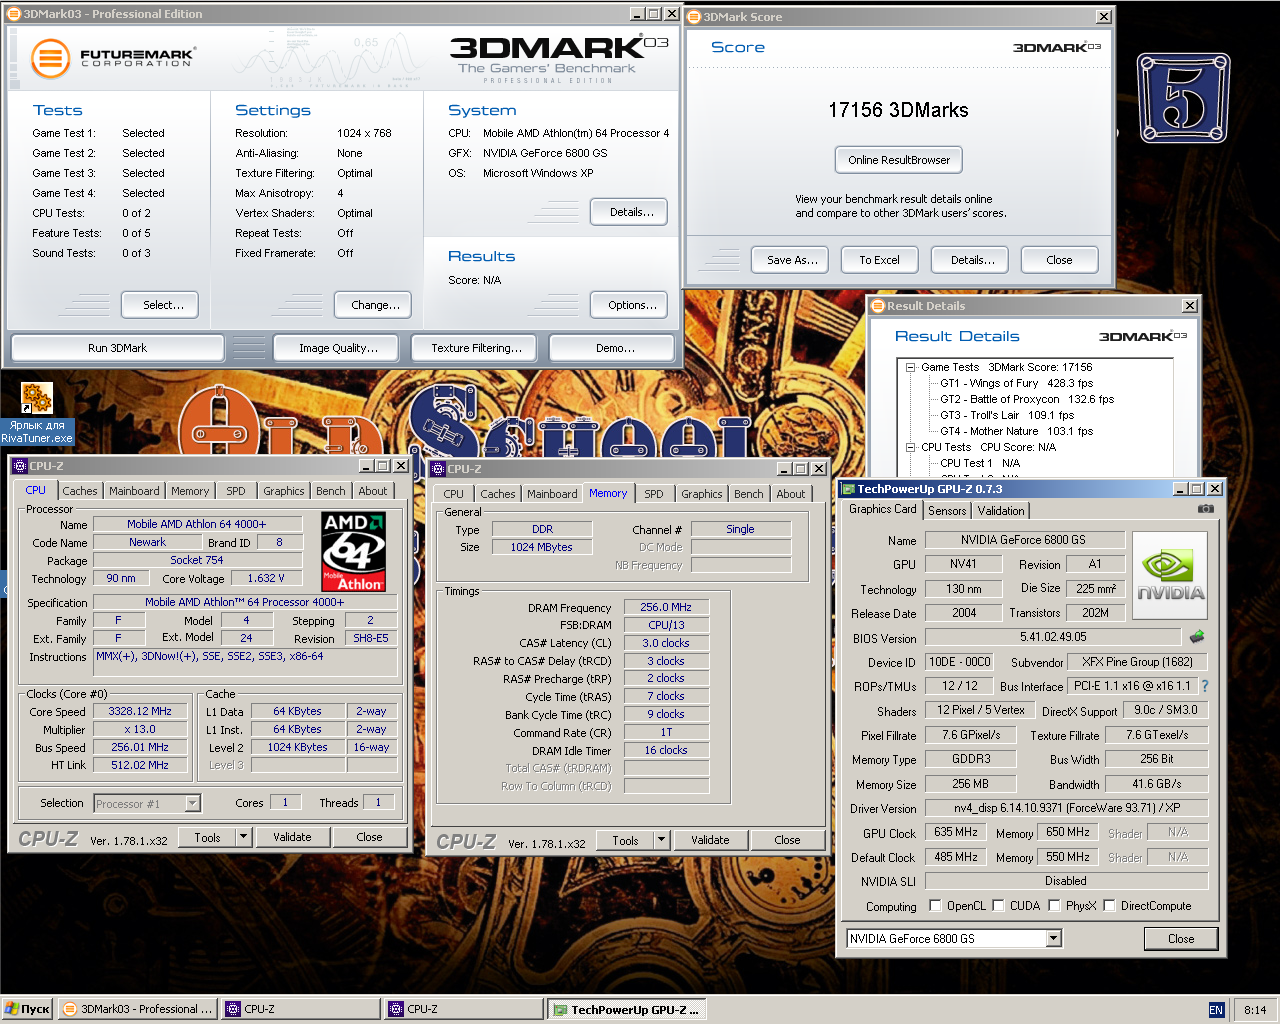Select GT4 - Mother Nature result
Viewport: 1280px width, 1024px height.
(x=1016, y=431)
